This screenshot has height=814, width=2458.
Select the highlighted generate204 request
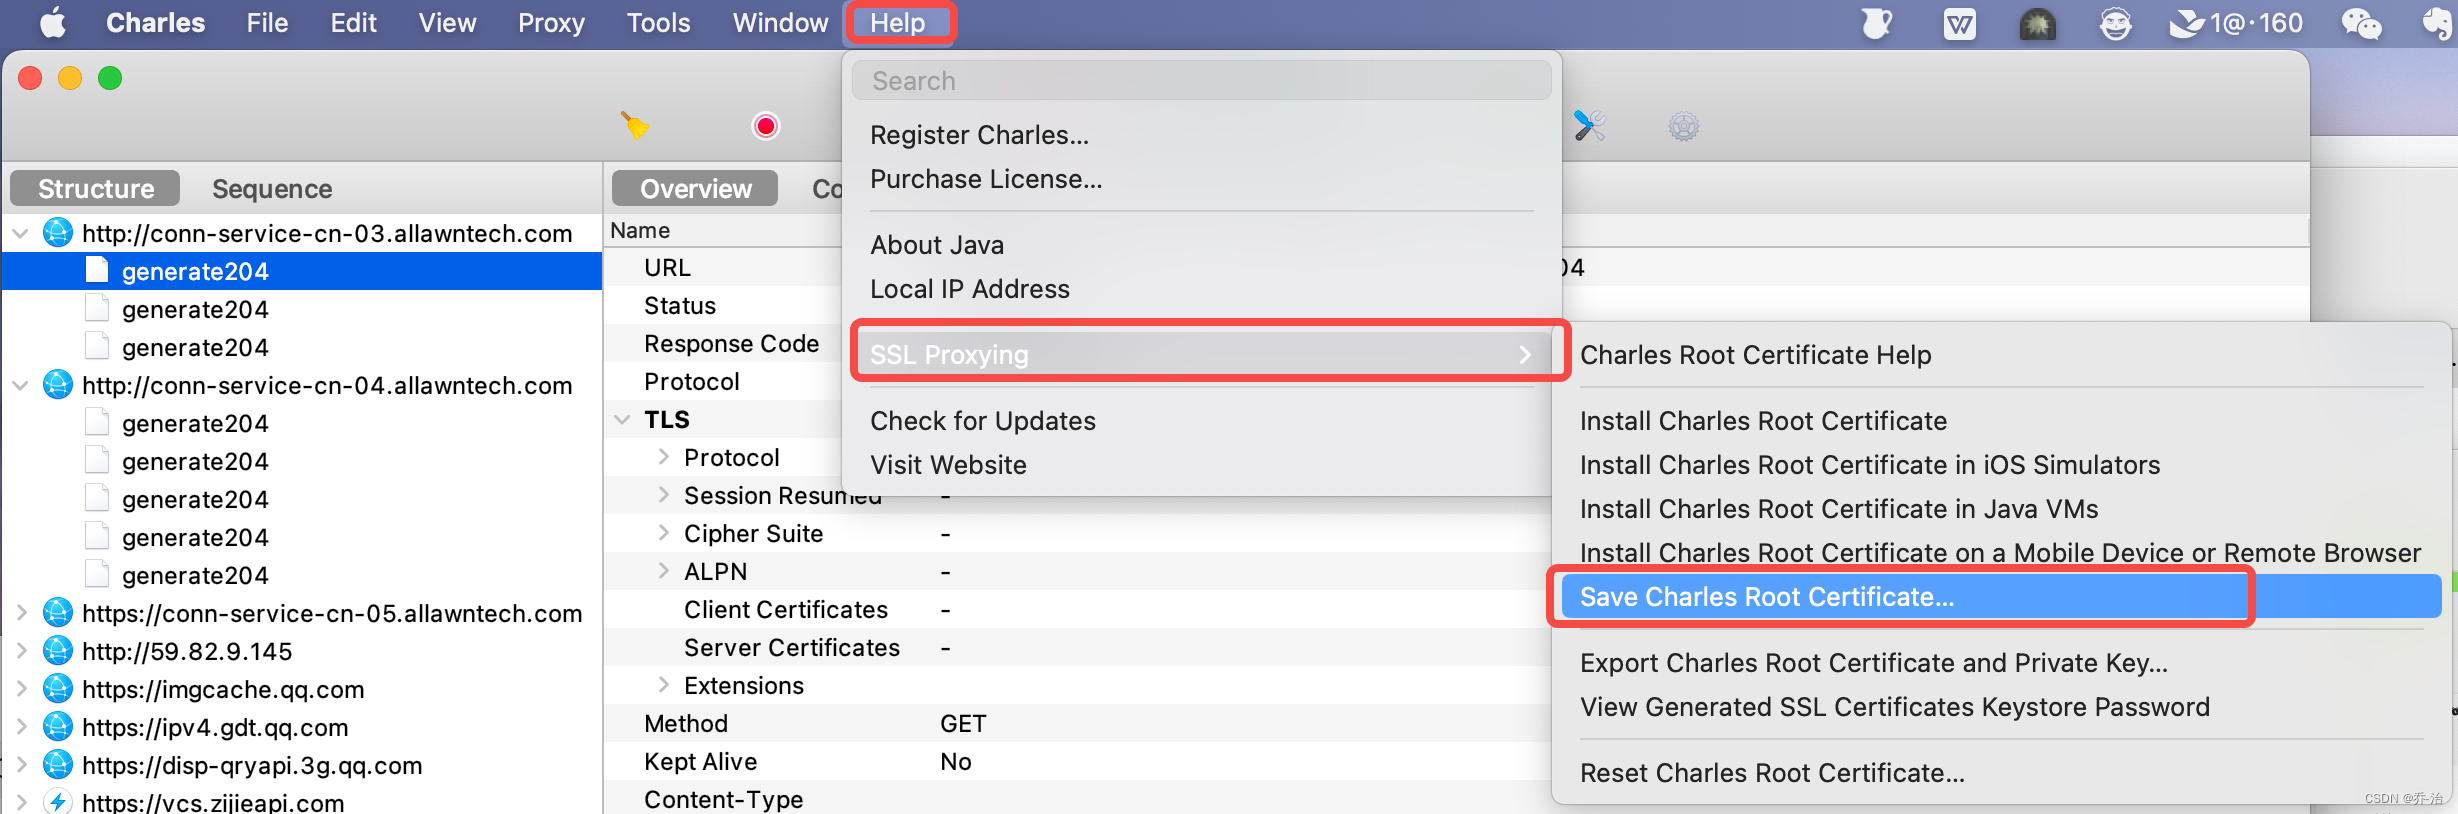tap(302, 271)
